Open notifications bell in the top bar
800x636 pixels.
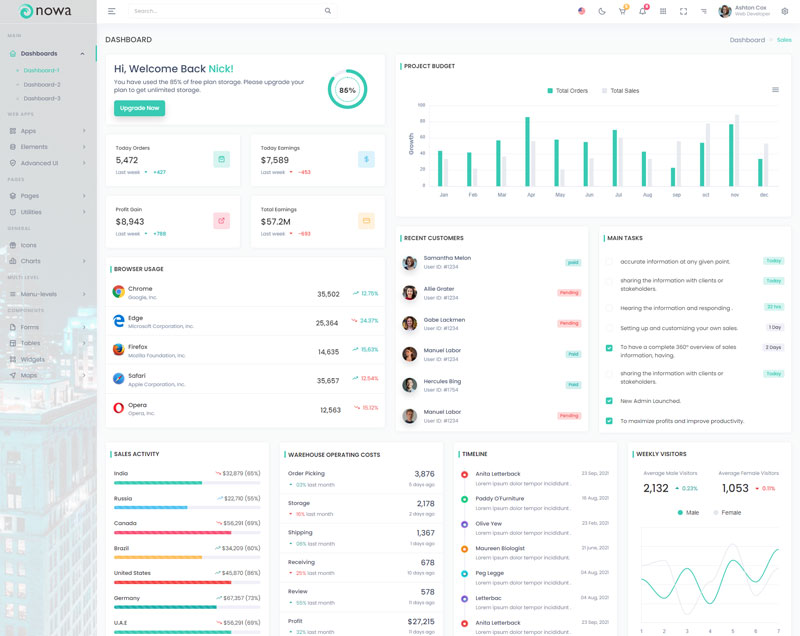click(x=642, y=11)
